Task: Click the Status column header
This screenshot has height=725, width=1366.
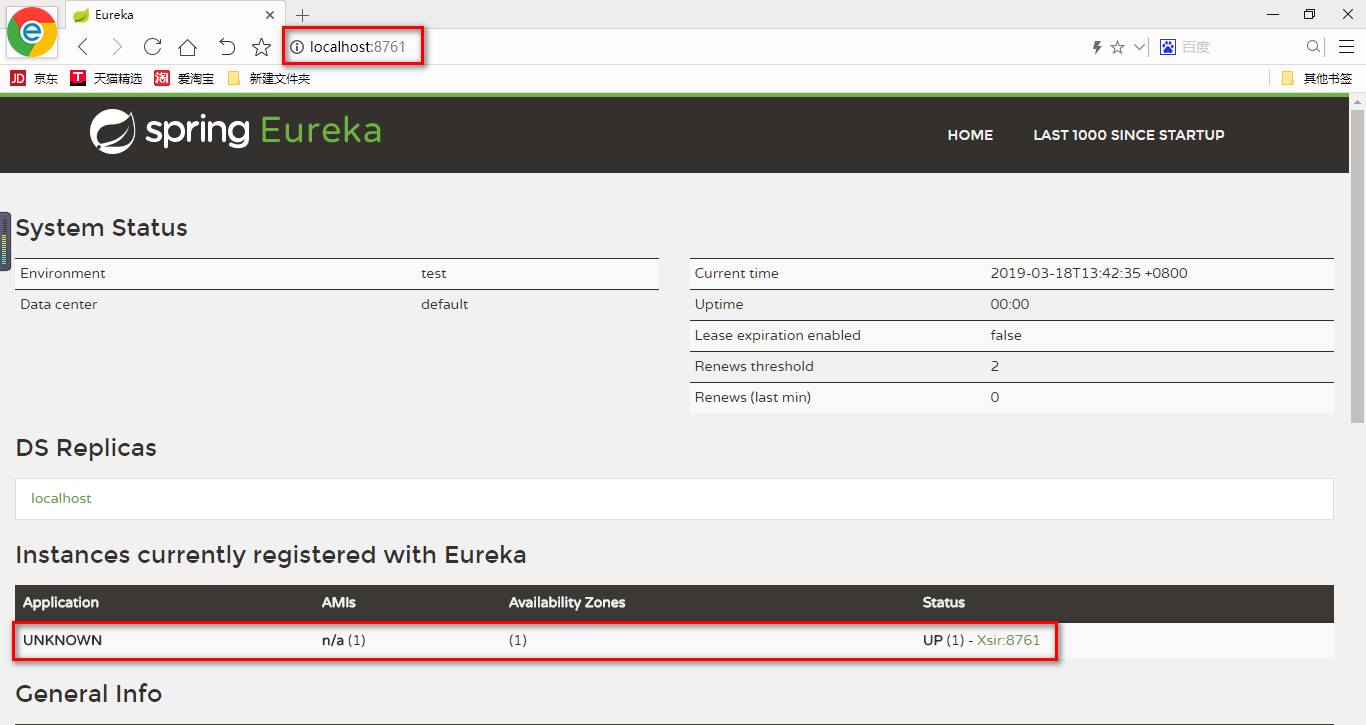Action: (944, 602)
